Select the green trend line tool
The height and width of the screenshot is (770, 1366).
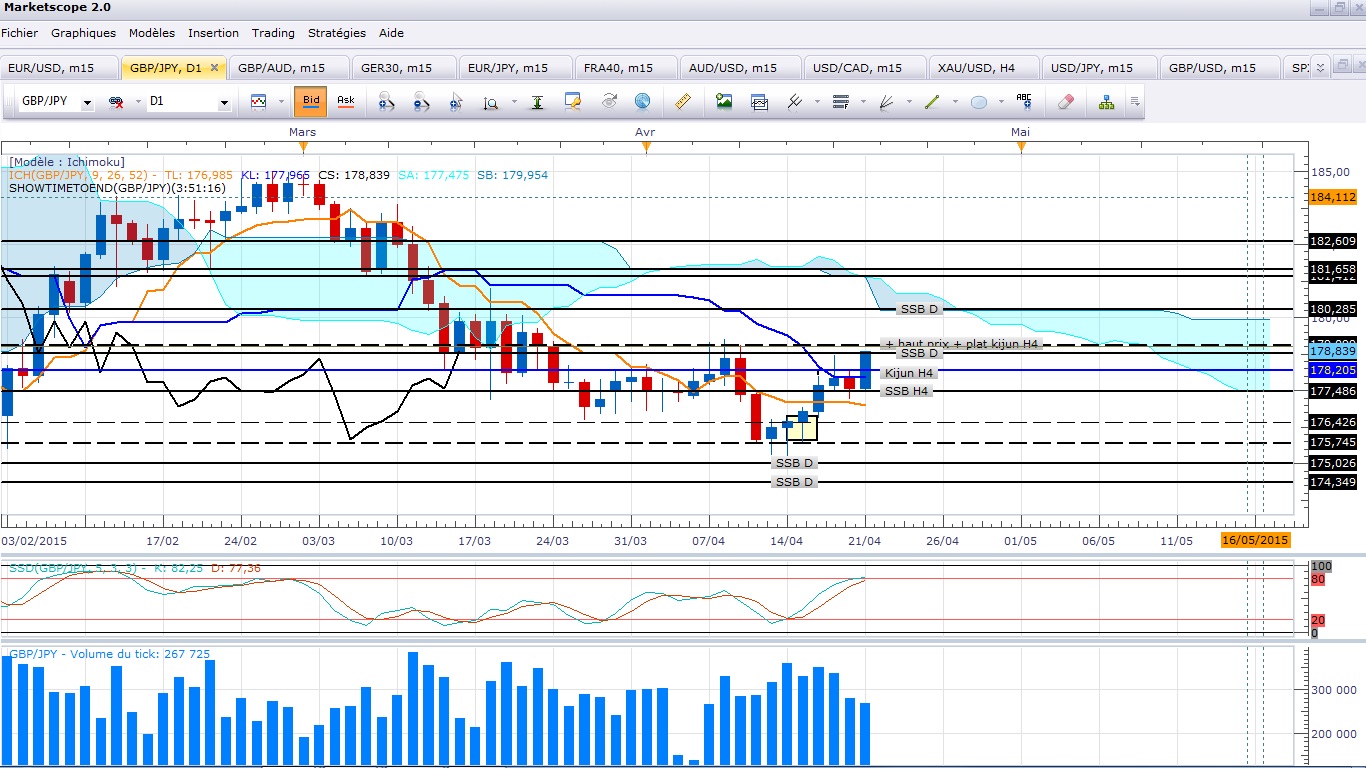point(932,102)
